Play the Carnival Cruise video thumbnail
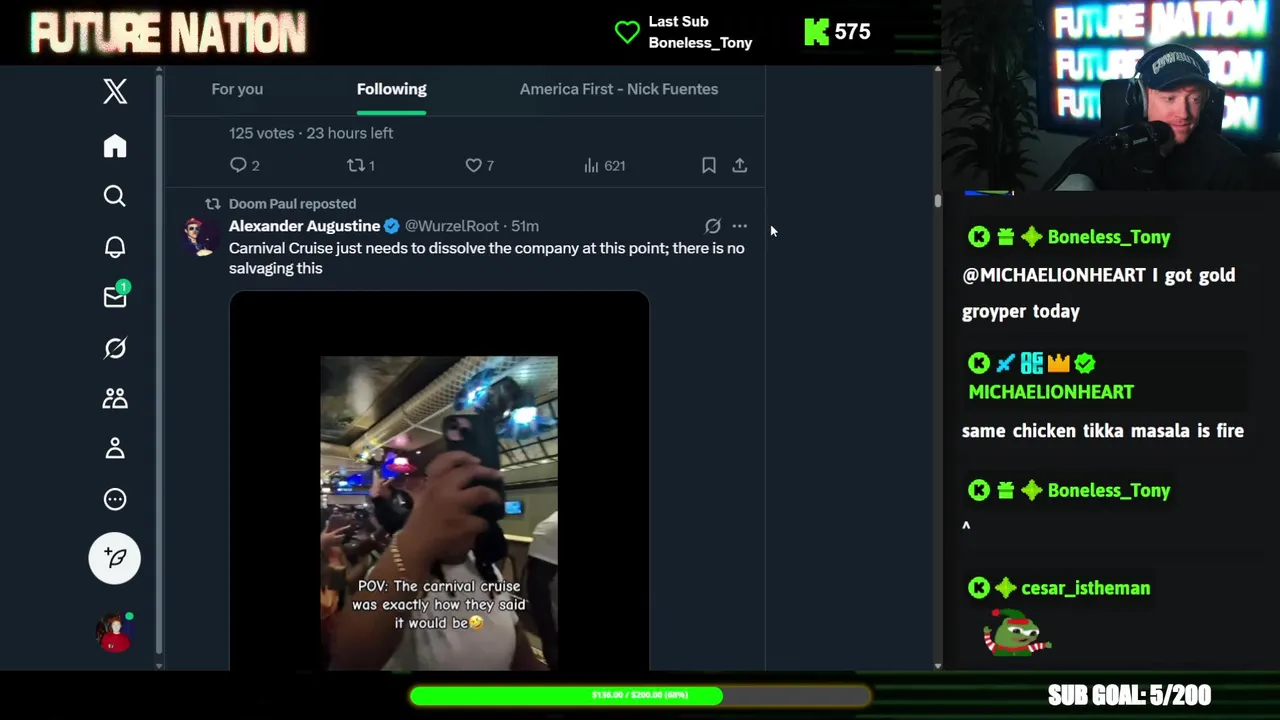1280x720 pixels. [439, 481]
